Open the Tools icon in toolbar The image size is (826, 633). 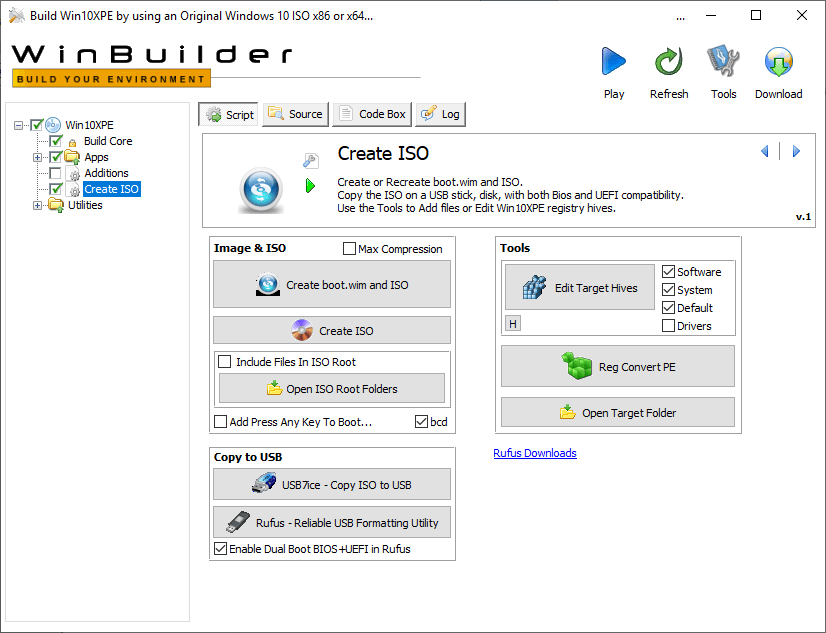tap(723, 61)
